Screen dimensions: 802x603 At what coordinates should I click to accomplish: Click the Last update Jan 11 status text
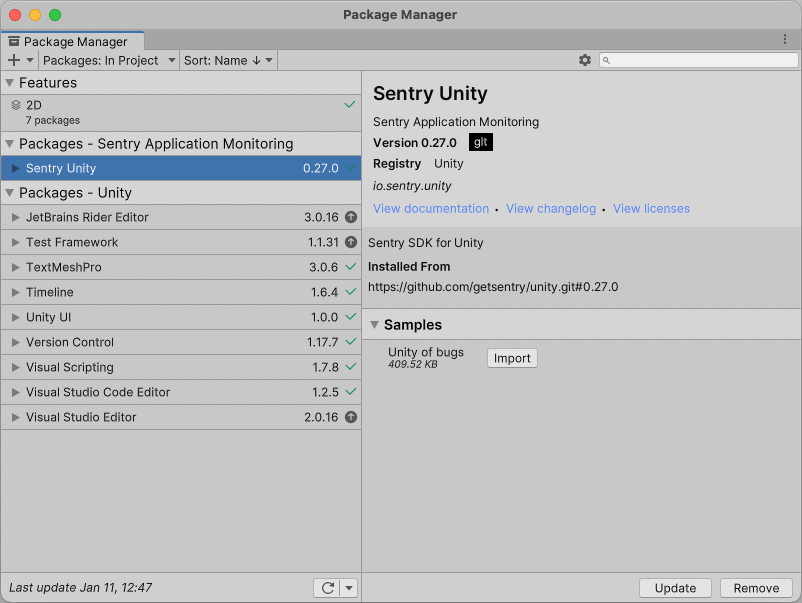coord(81,588)
